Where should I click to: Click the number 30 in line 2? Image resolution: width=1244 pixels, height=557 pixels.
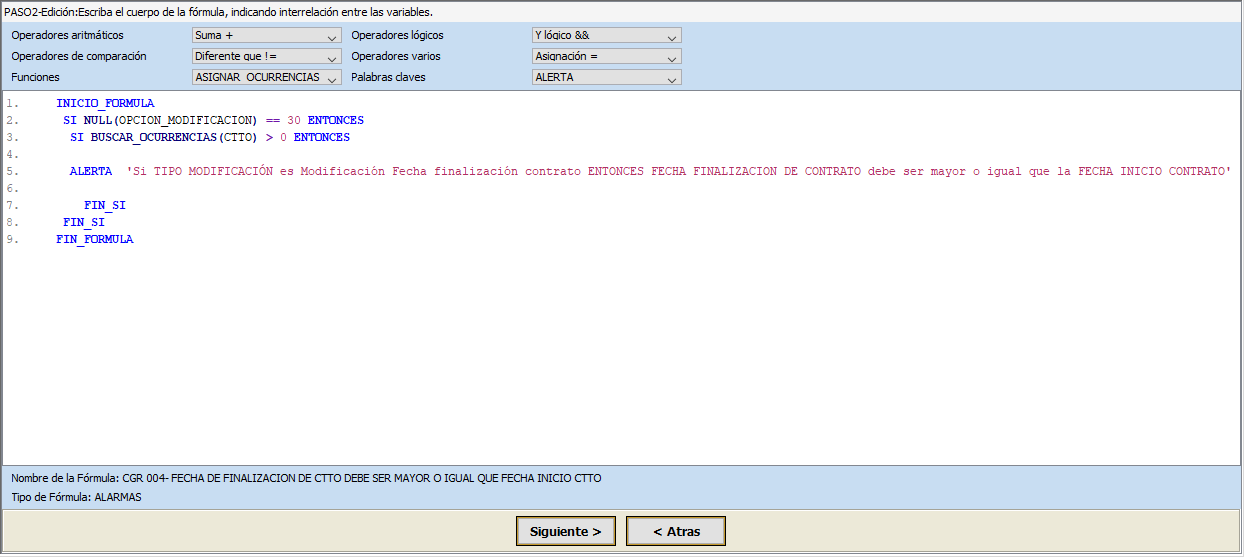pyautogui.click(x=293, y=120)
